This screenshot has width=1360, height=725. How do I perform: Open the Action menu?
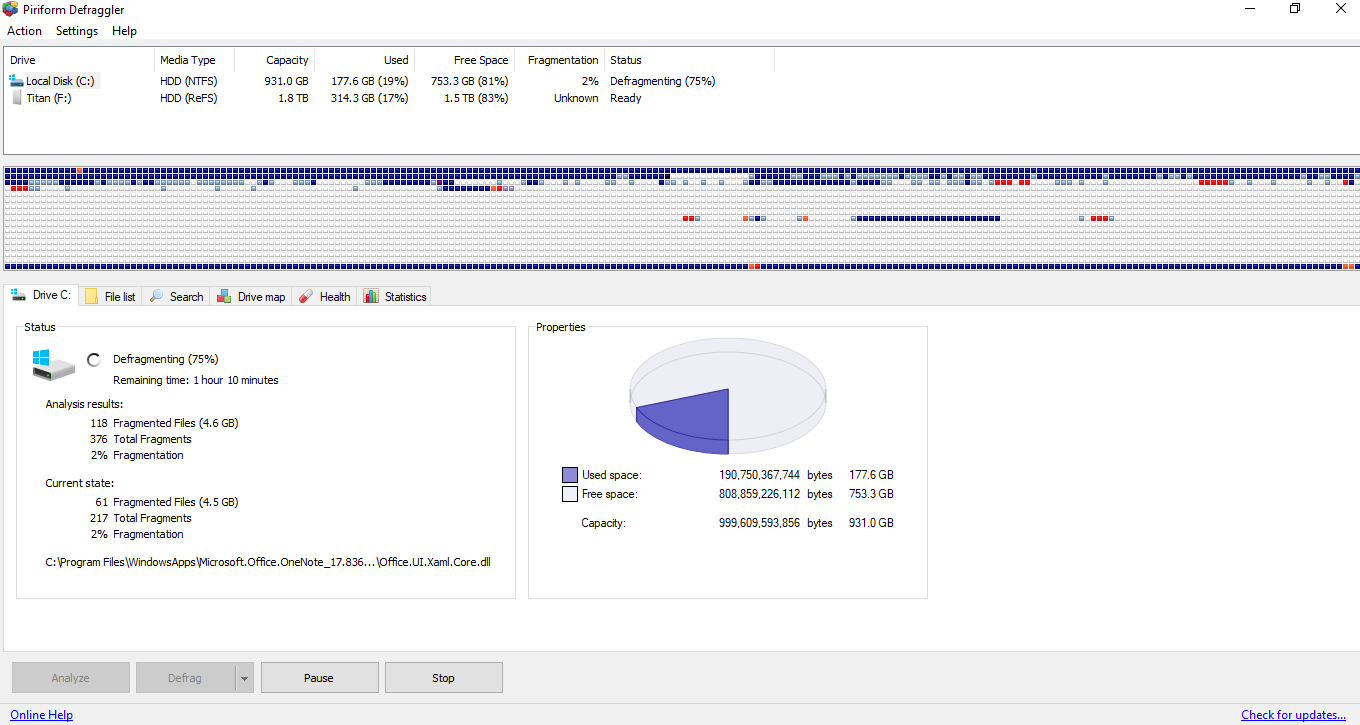click(x=25, y=31)
